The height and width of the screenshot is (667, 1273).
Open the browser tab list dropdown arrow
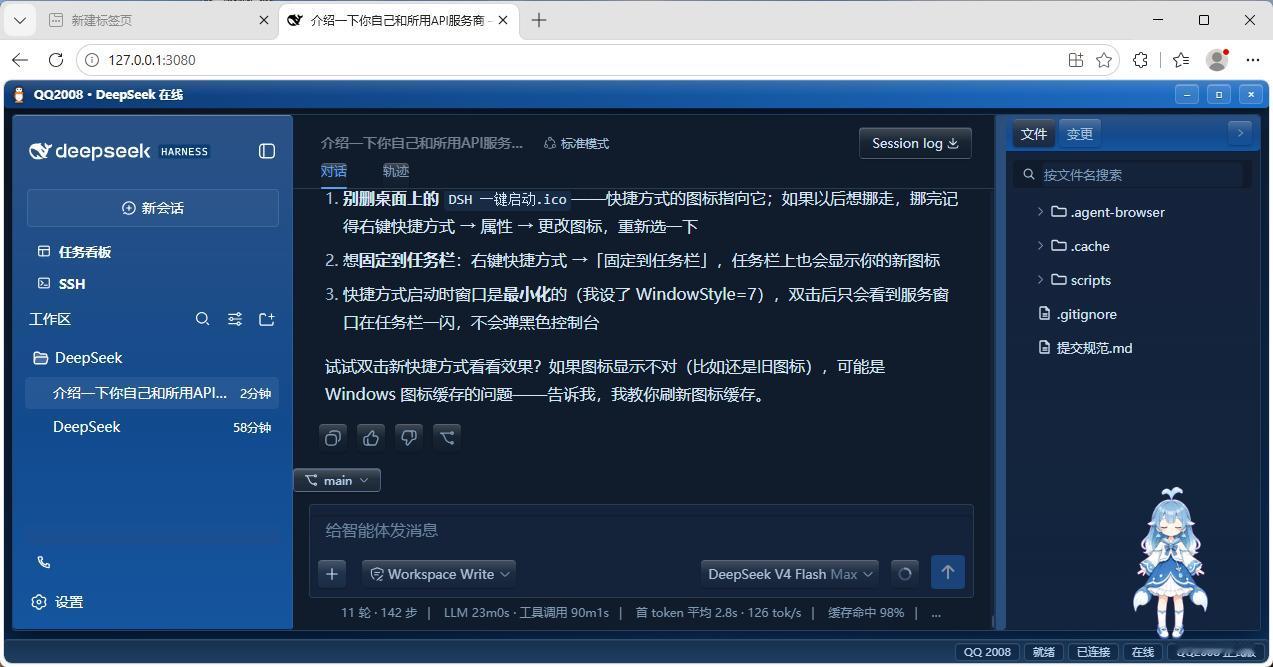coord(20,20)
